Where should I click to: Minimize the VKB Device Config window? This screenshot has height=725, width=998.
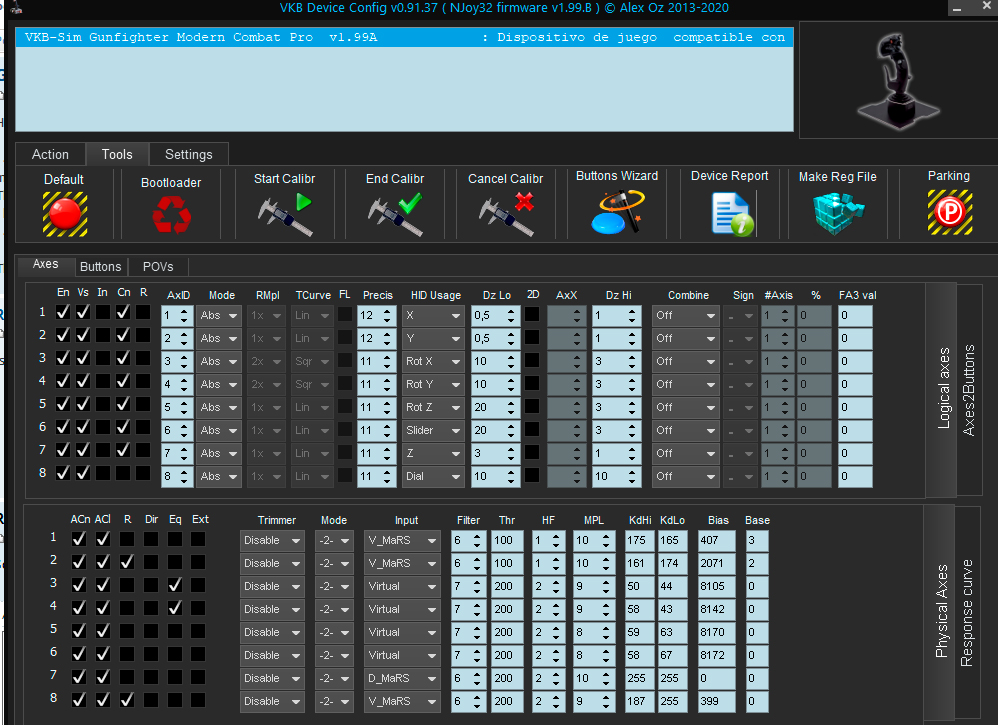(957, 8)
